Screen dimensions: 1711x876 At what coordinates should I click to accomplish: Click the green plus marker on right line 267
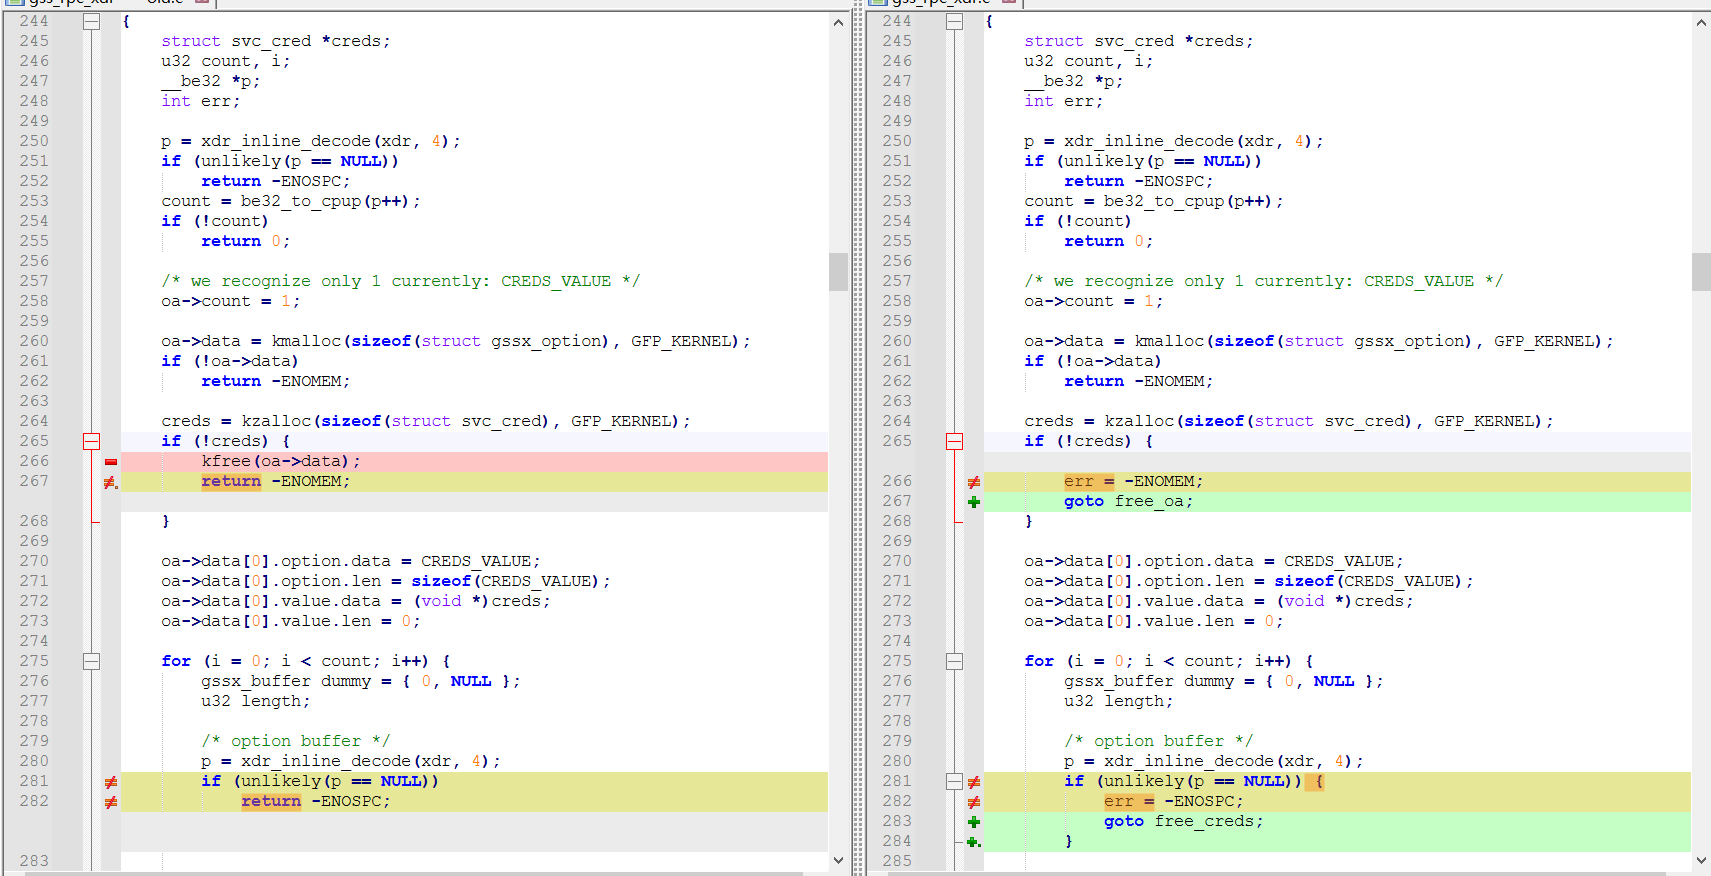pyautogui.click(x=974, y=502)
